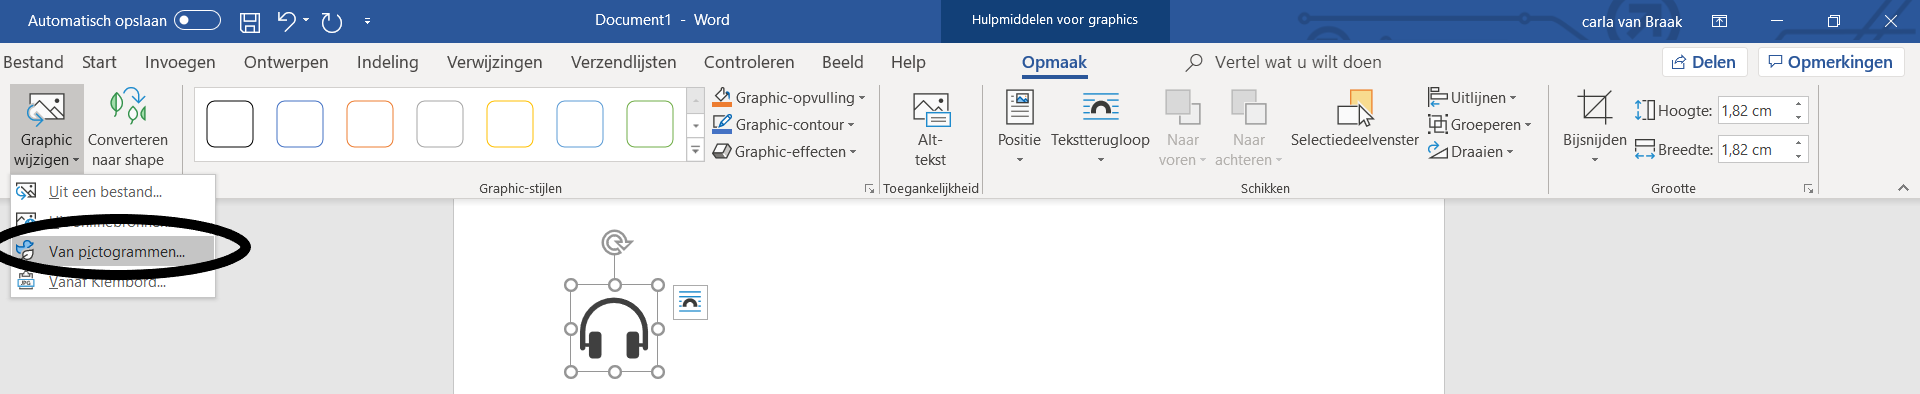1920x394 pixels.
Task: Click the Graphic wijzigen button
Action: pyautogui.click(x=46, y=130)
